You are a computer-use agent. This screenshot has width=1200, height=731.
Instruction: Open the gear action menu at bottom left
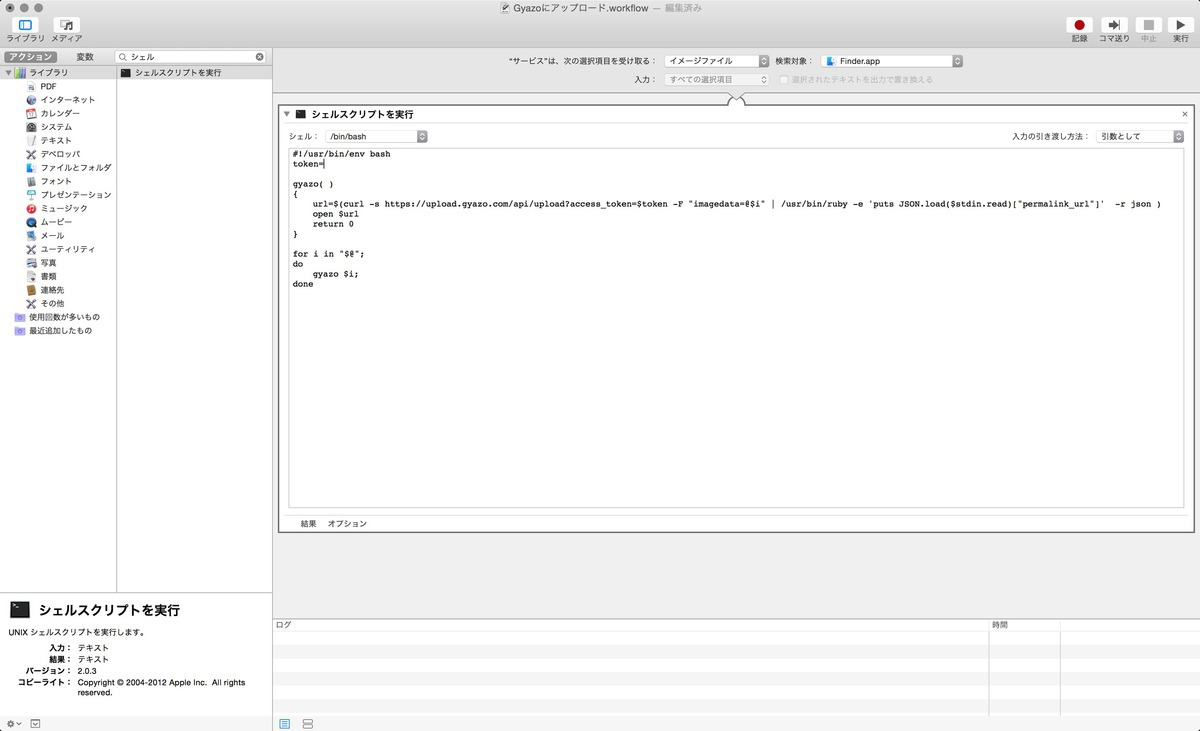point(12,723)
